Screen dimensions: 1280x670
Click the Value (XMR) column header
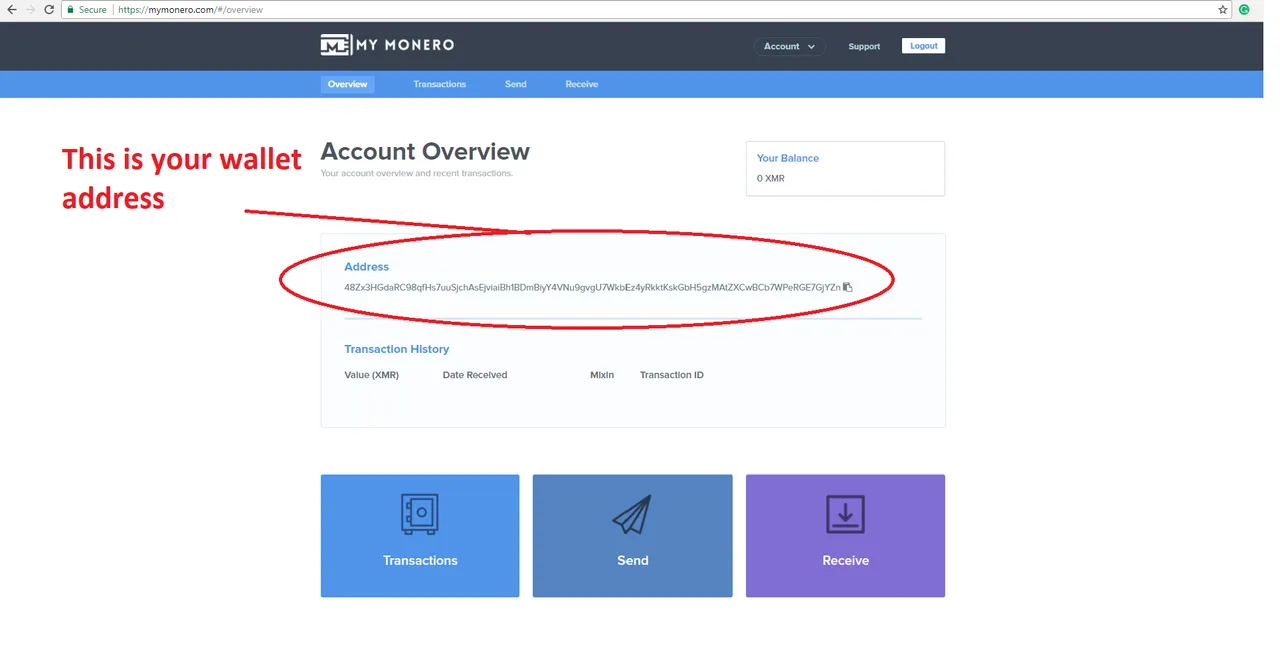tap(371, 375)
